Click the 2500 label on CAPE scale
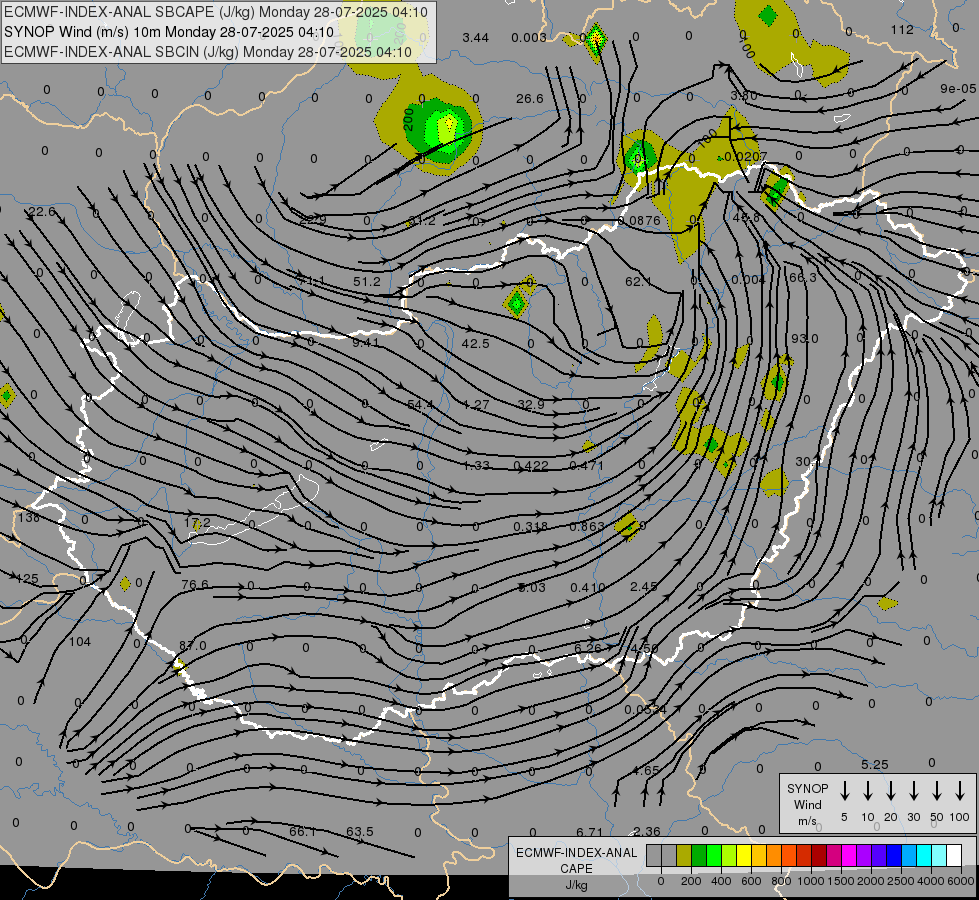Viewport: 979px width, 900px height. click(x=900, y=881)
